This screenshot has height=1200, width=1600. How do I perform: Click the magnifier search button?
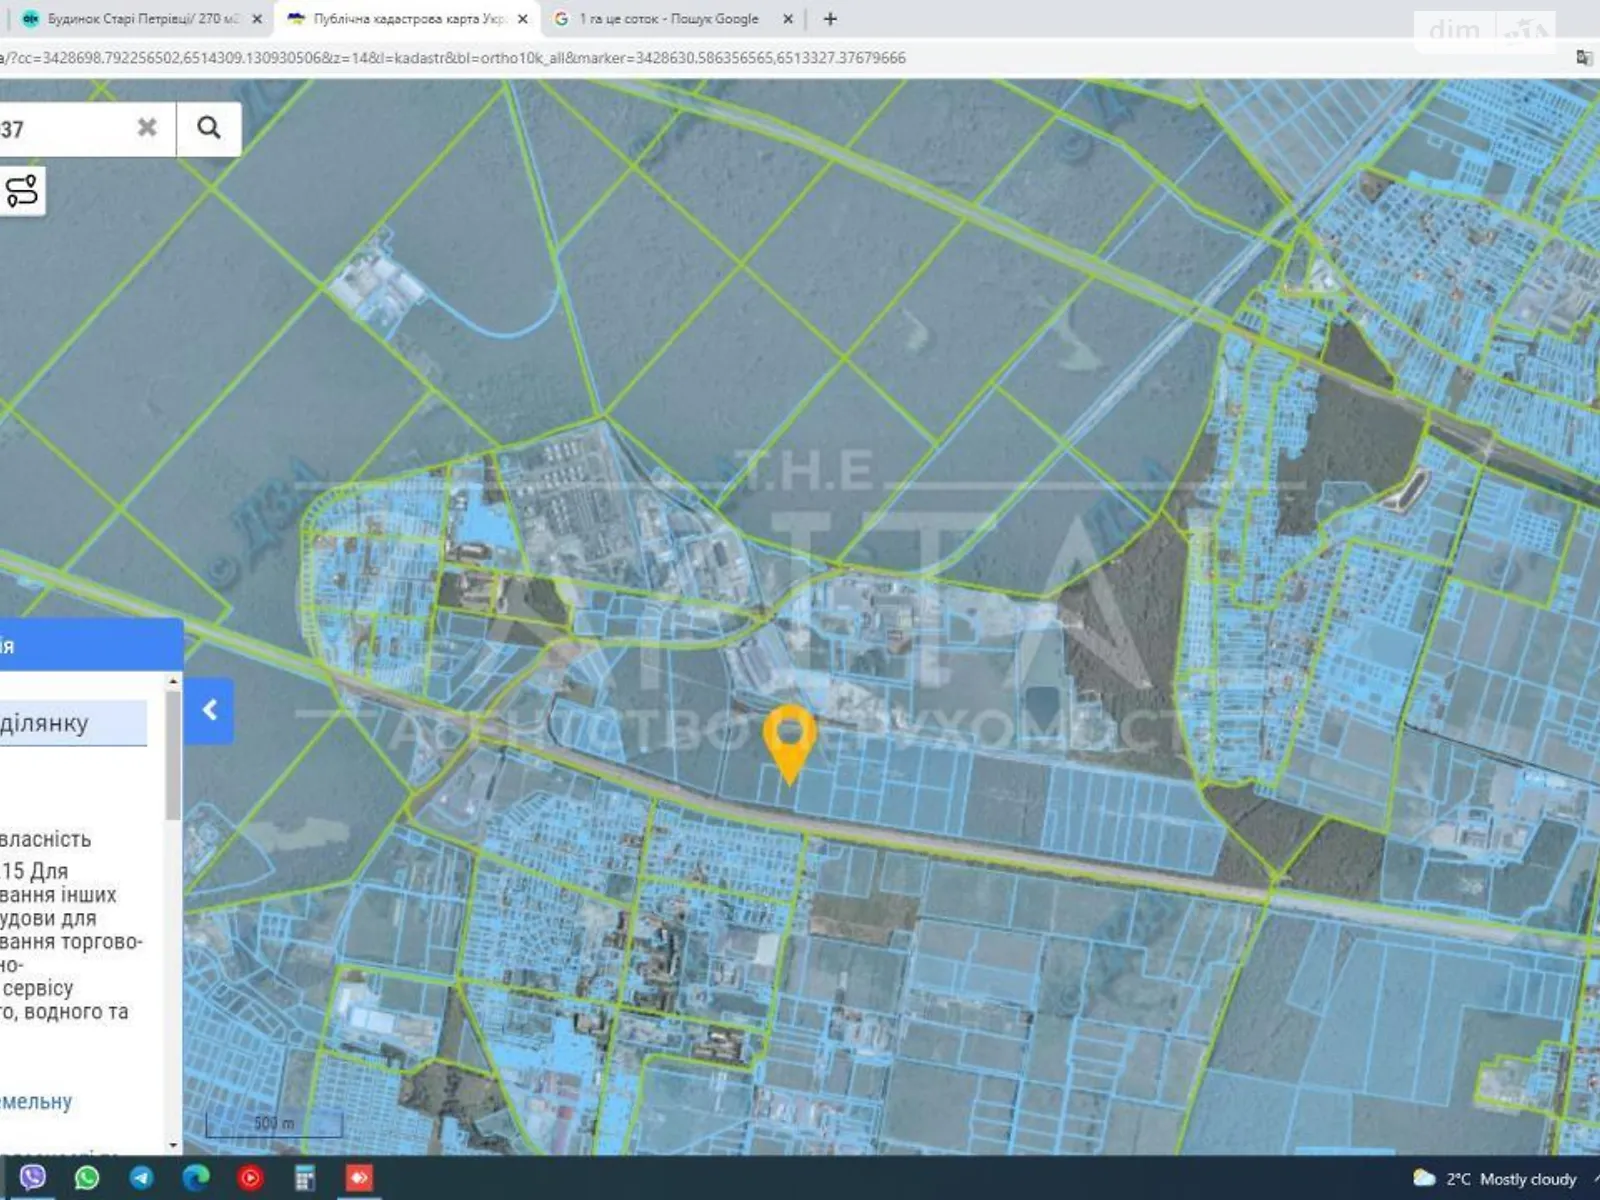coord(209,128)
